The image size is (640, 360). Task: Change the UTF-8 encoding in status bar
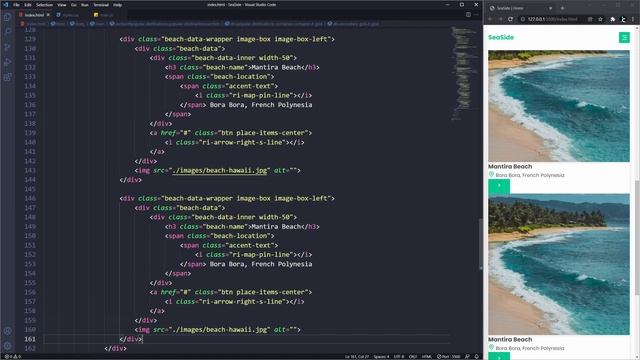pyautogui.click(x=398, y=357)
